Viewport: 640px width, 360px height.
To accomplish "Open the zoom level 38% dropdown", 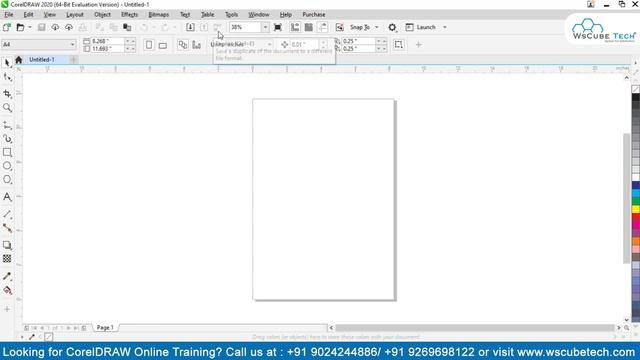I will pyautogui.click(x=265, y=27).
